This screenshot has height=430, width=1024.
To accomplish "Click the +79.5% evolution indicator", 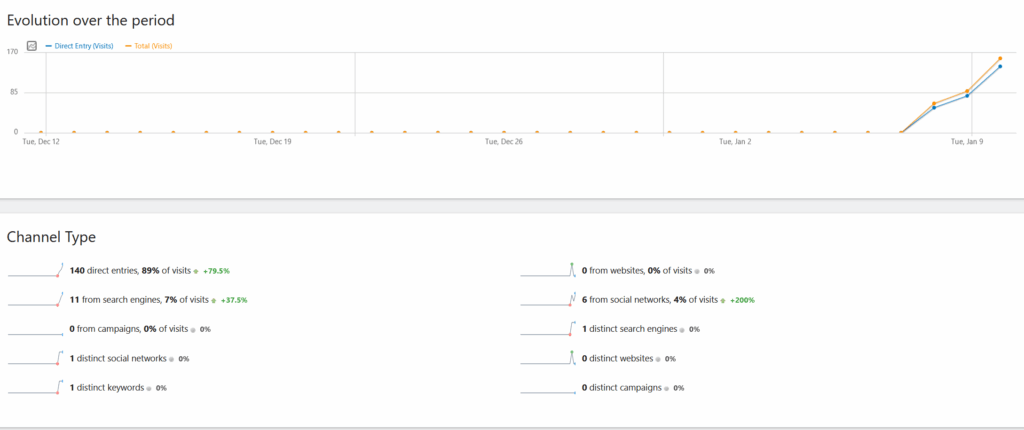I will click(x=217, y=271).
